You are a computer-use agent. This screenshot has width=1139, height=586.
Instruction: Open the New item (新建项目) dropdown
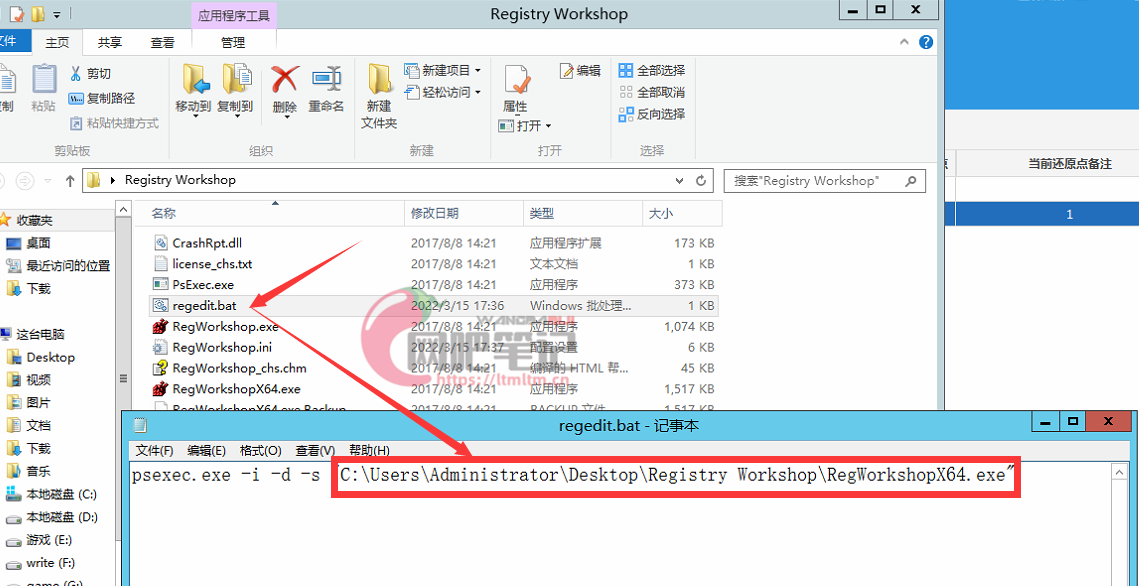pyautogui.click(x=442, y=70)
